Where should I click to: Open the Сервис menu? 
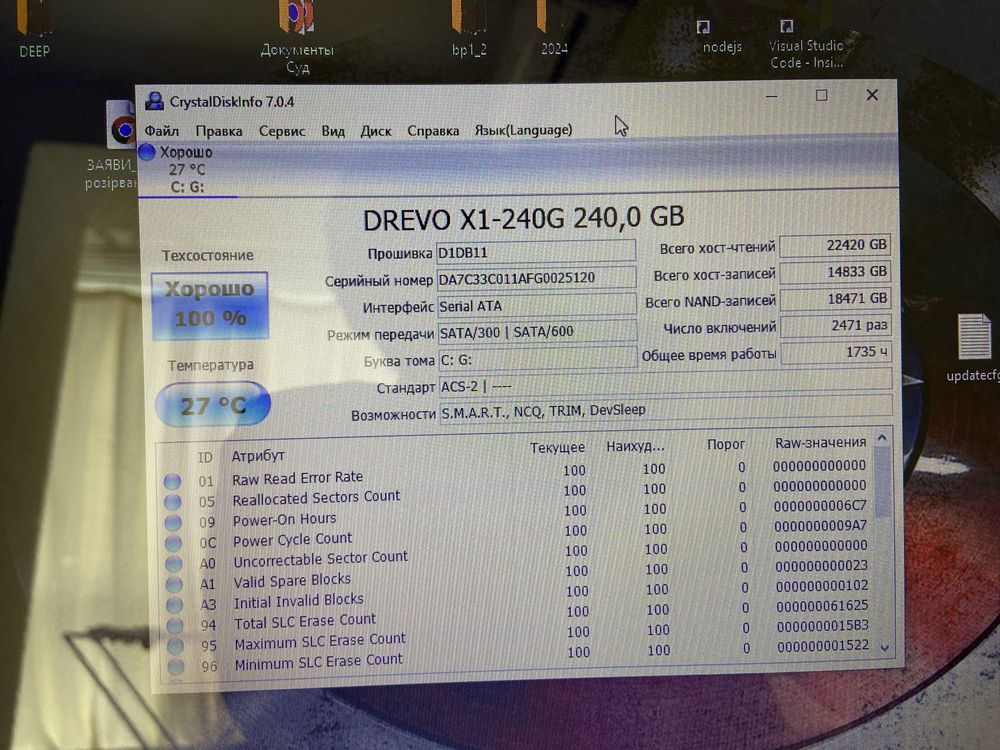[x=282, y=131]
